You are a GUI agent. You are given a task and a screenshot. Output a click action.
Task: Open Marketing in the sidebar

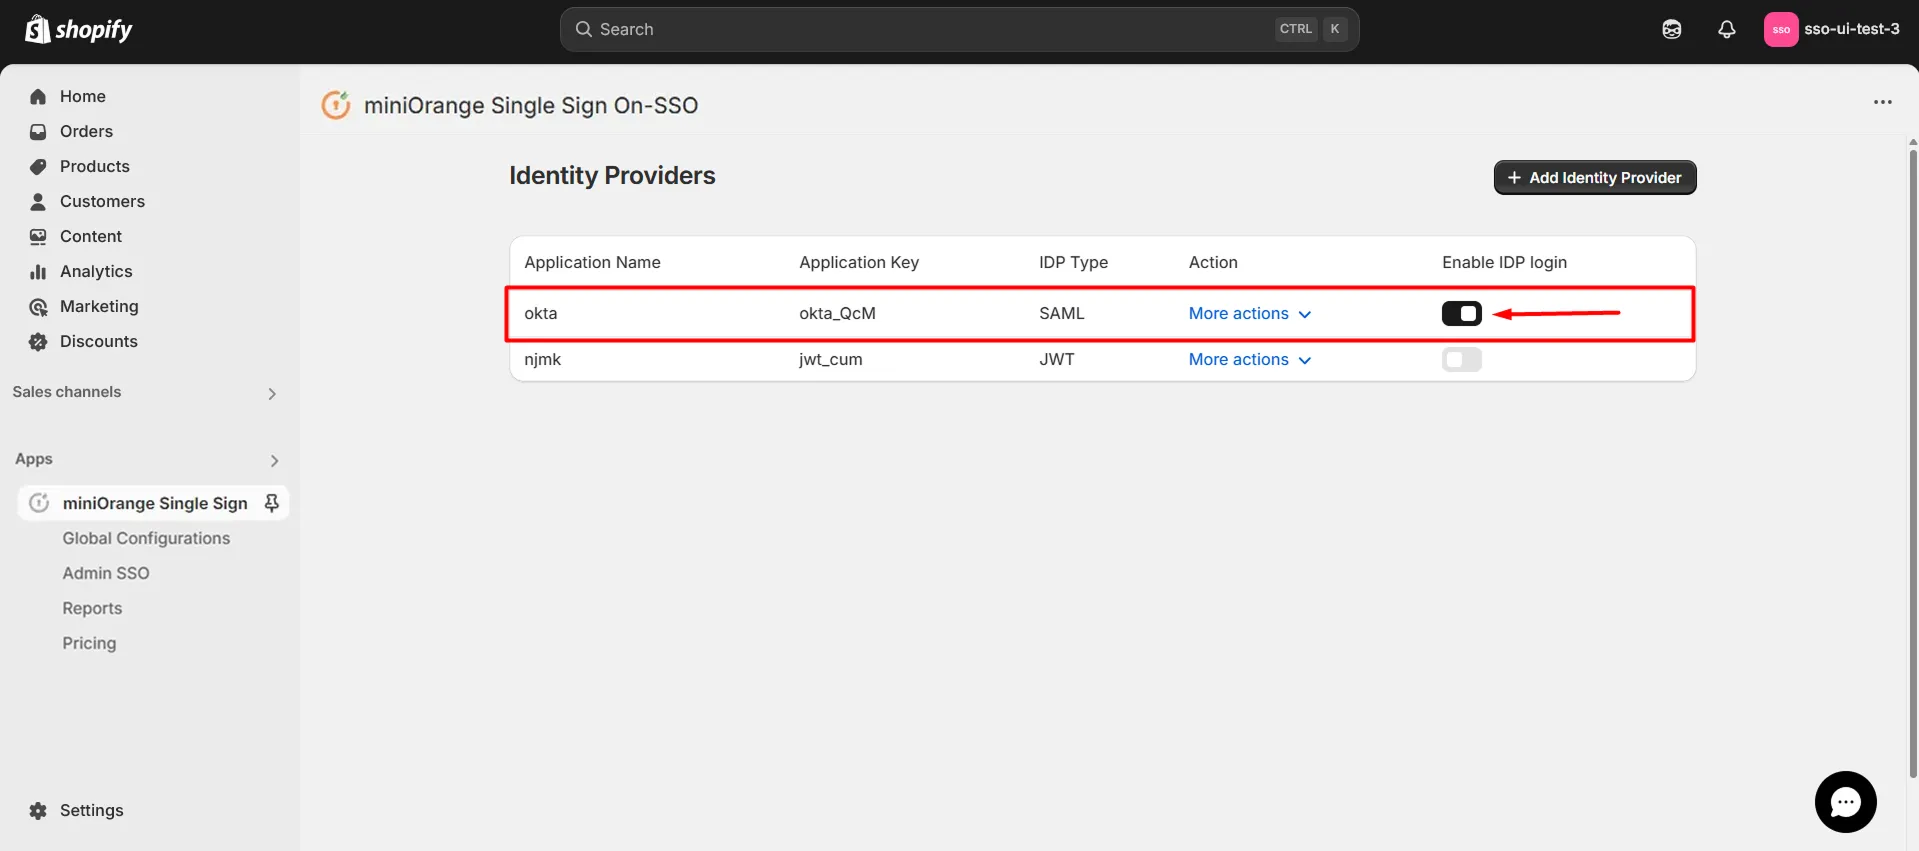coord(99,307)
